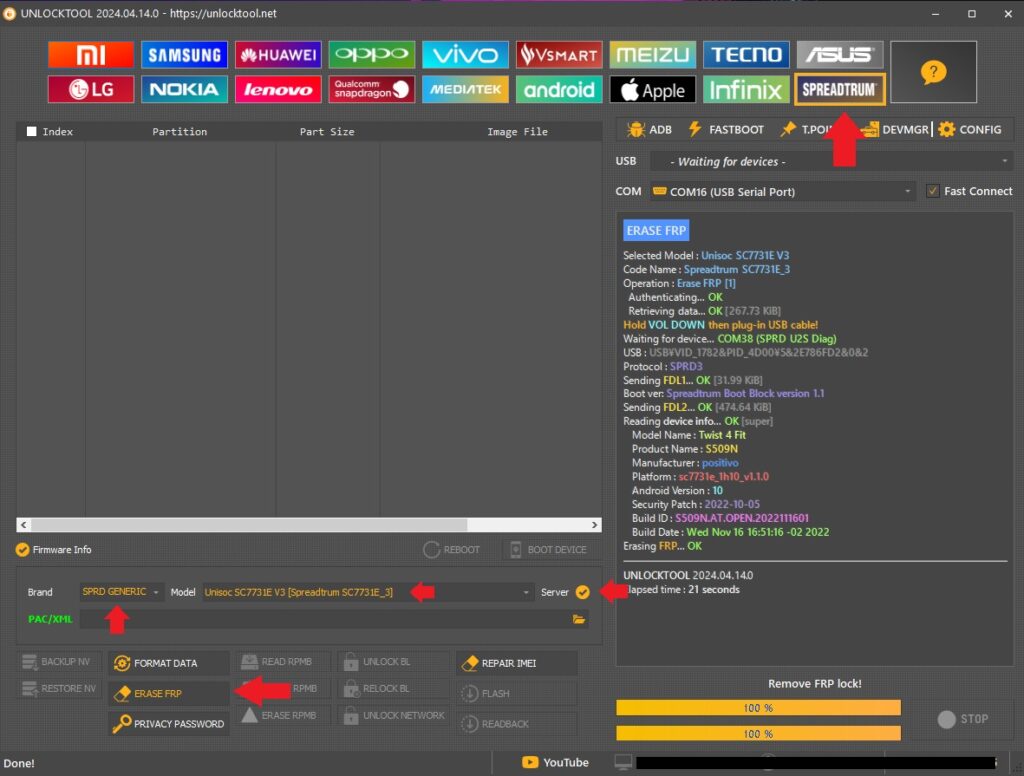Select the Spreadtrum brand tile

pyautogui.click(x=840, y=90)
